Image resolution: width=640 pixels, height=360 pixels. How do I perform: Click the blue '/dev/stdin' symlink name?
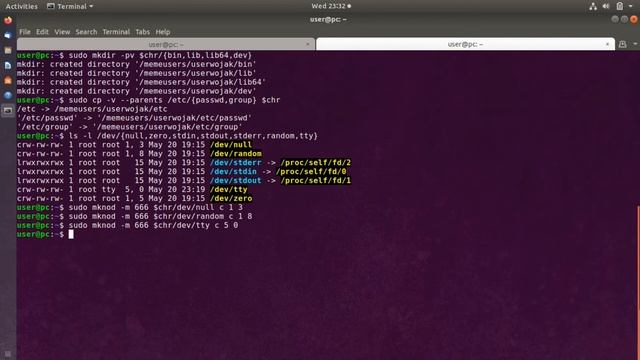(x=233, y=172)
